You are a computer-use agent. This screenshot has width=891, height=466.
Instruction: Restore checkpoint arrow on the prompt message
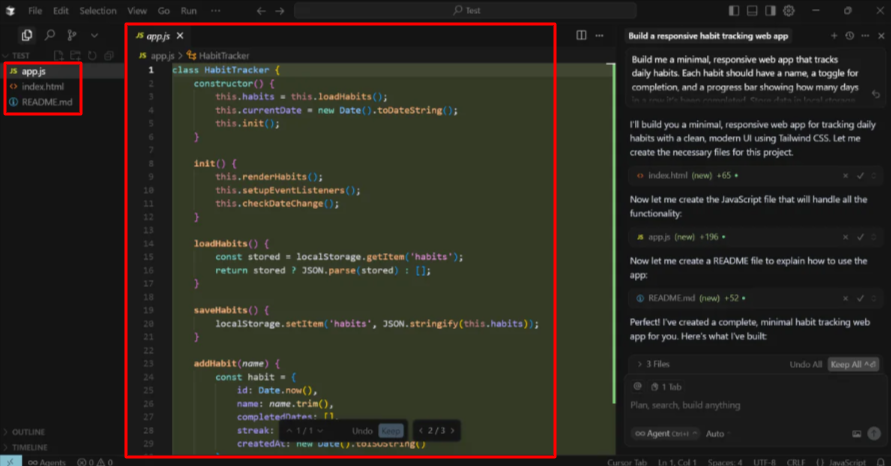(x=876, y=94)
